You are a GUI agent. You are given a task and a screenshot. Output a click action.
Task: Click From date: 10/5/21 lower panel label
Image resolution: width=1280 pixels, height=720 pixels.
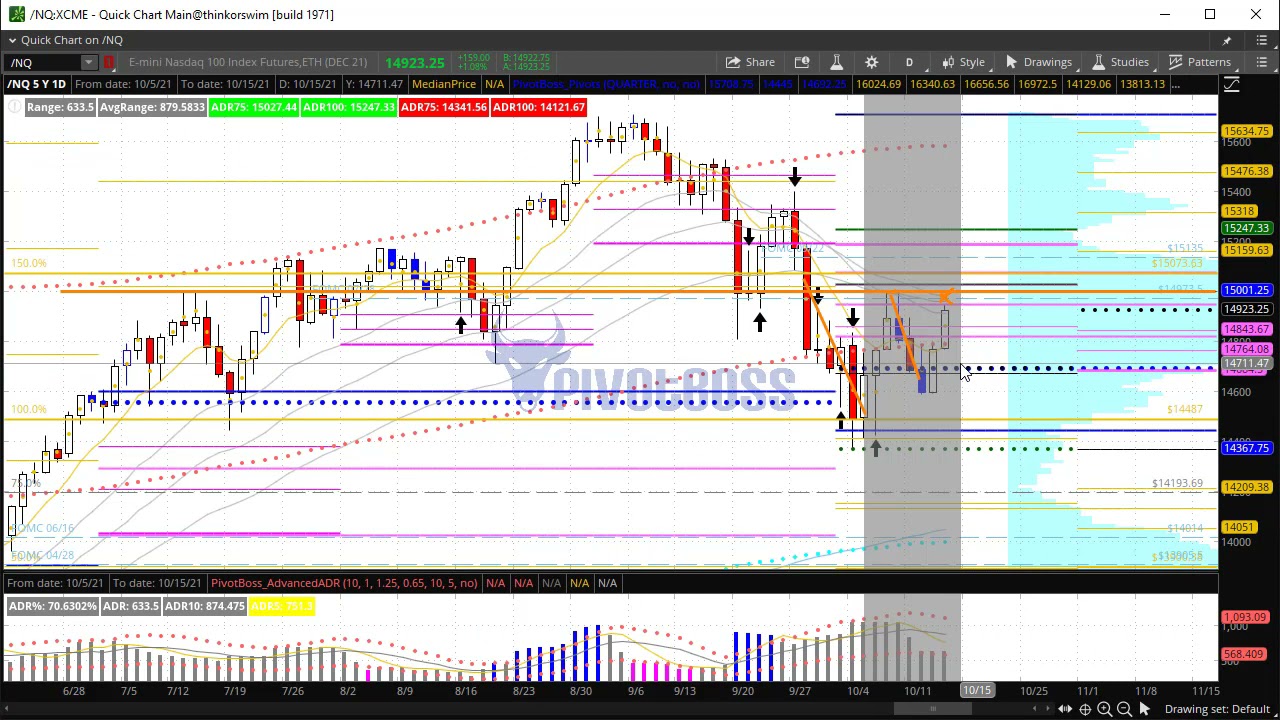(54, 583)
